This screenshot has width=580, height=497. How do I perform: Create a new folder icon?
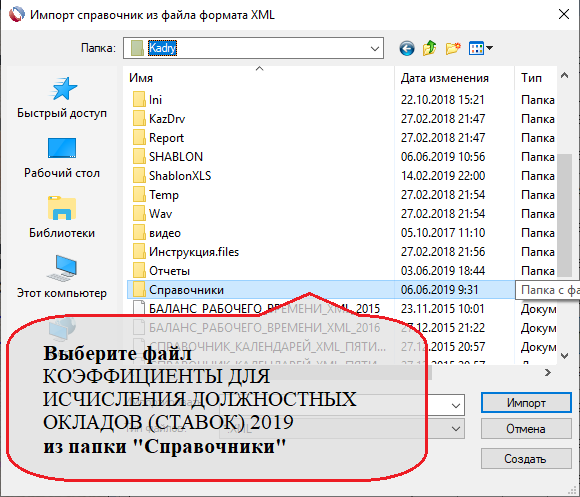(453, 48)
